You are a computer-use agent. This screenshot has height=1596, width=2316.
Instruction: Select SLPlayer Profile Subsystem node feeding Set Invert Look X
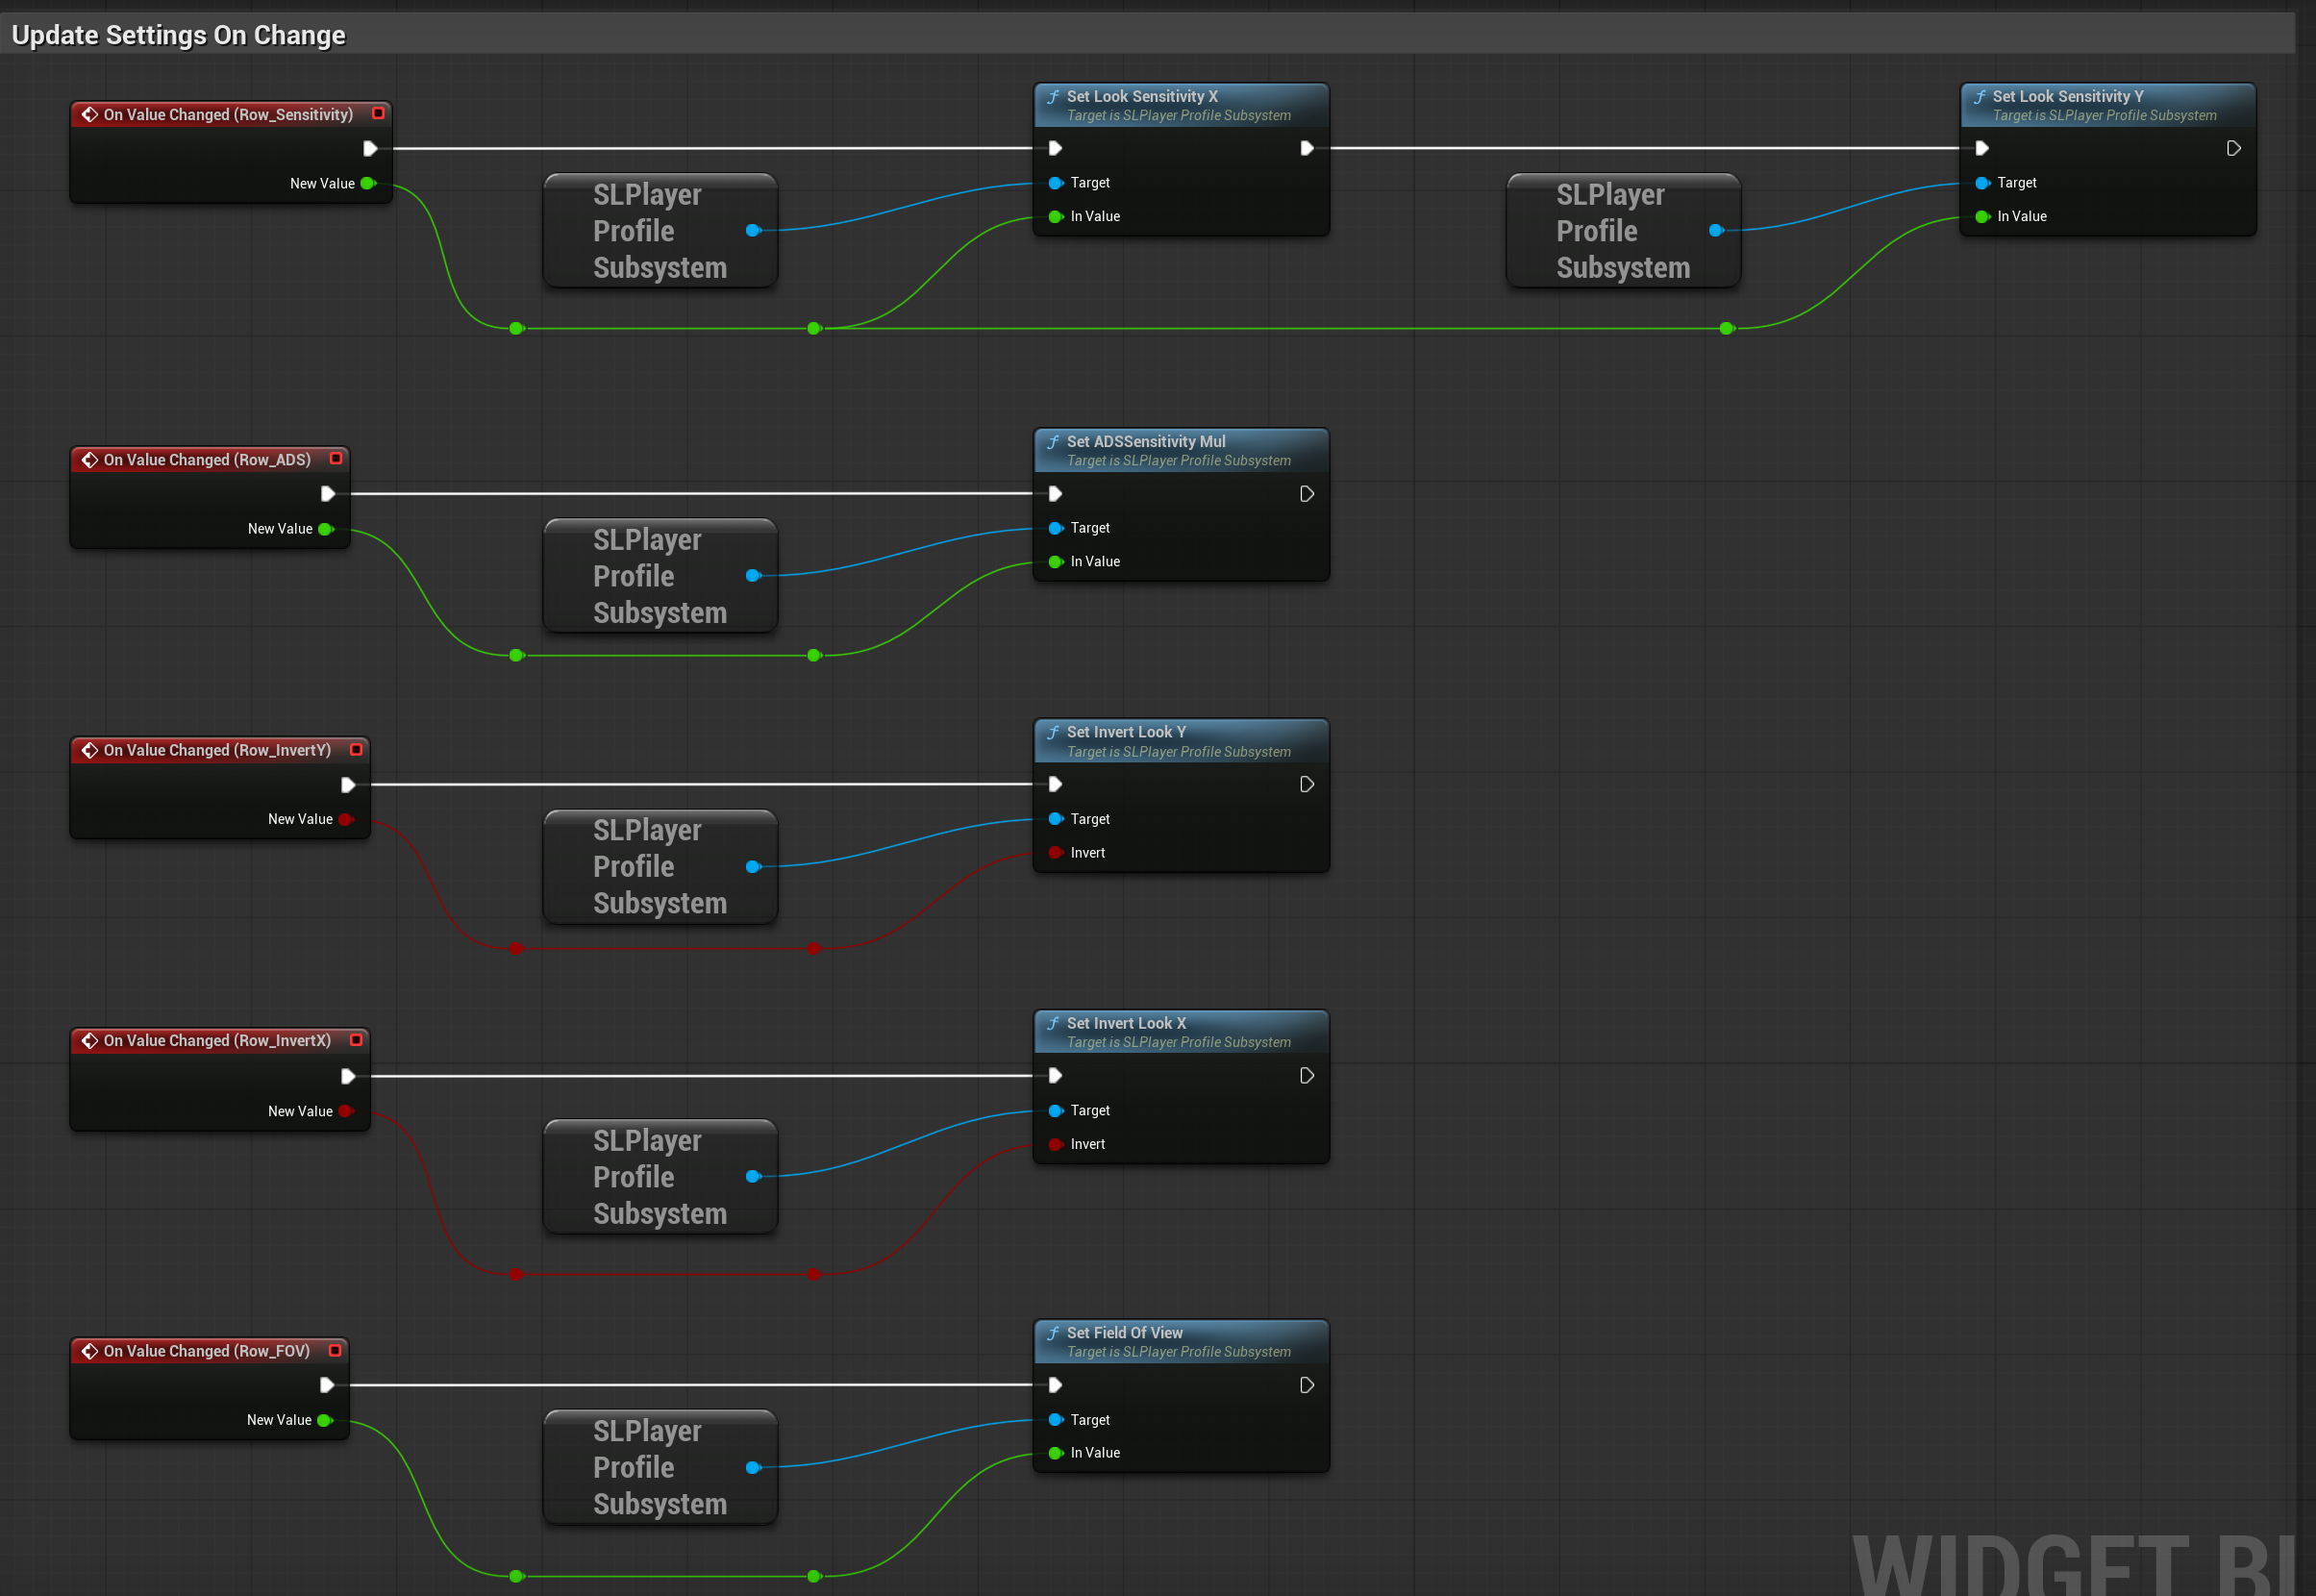click(660, 1177)
